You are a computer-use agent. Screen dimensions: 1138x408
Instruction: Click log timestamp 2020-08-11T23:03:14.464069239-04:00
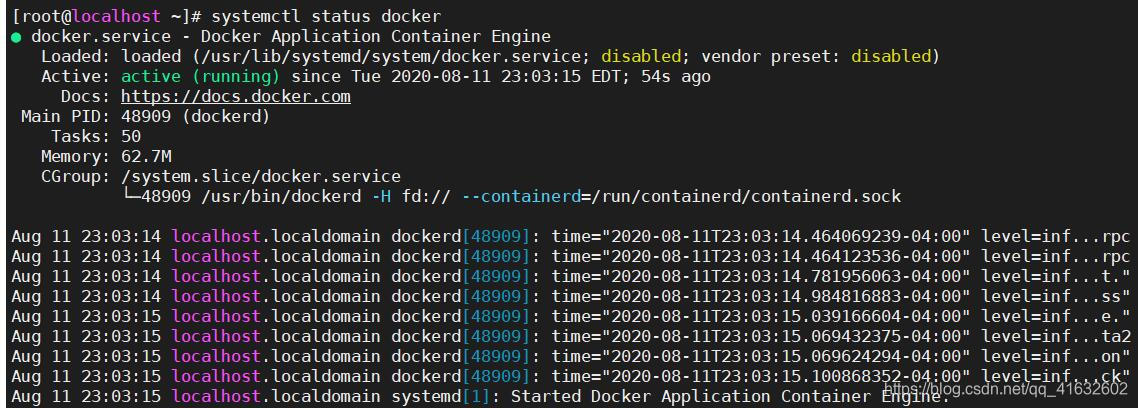point(785,237)
